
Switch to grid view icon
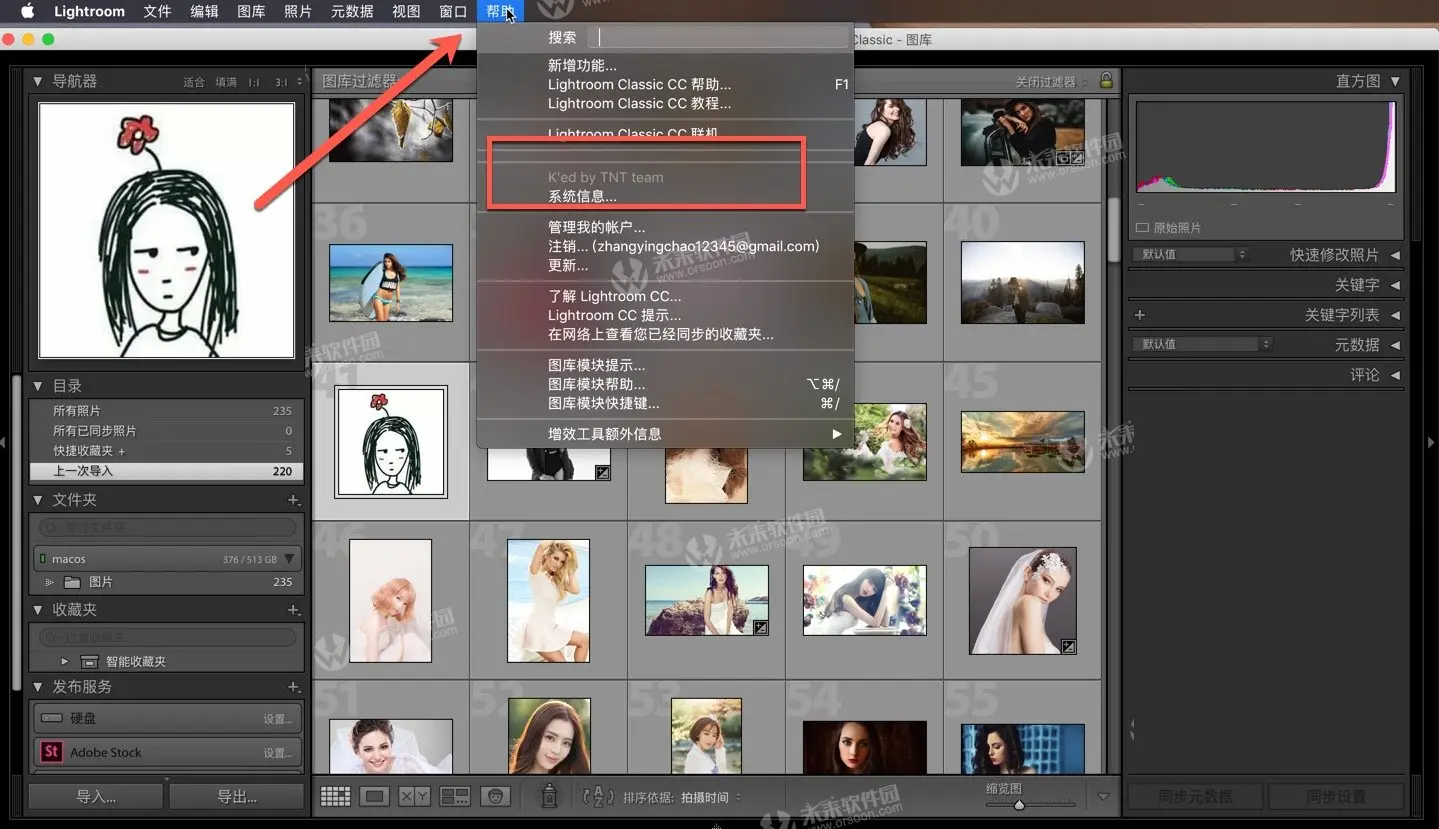click(x=335, y=797)
